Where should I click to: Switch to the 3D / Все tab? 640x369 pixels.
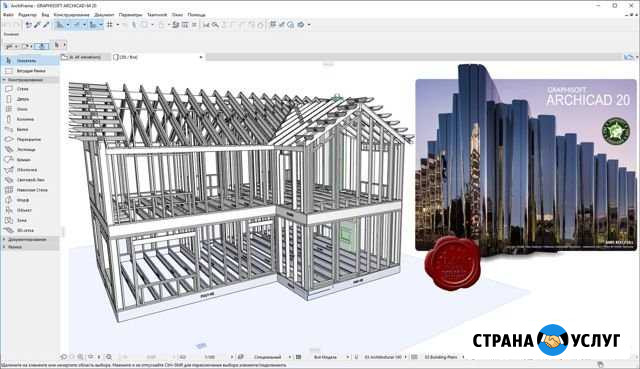157,57
